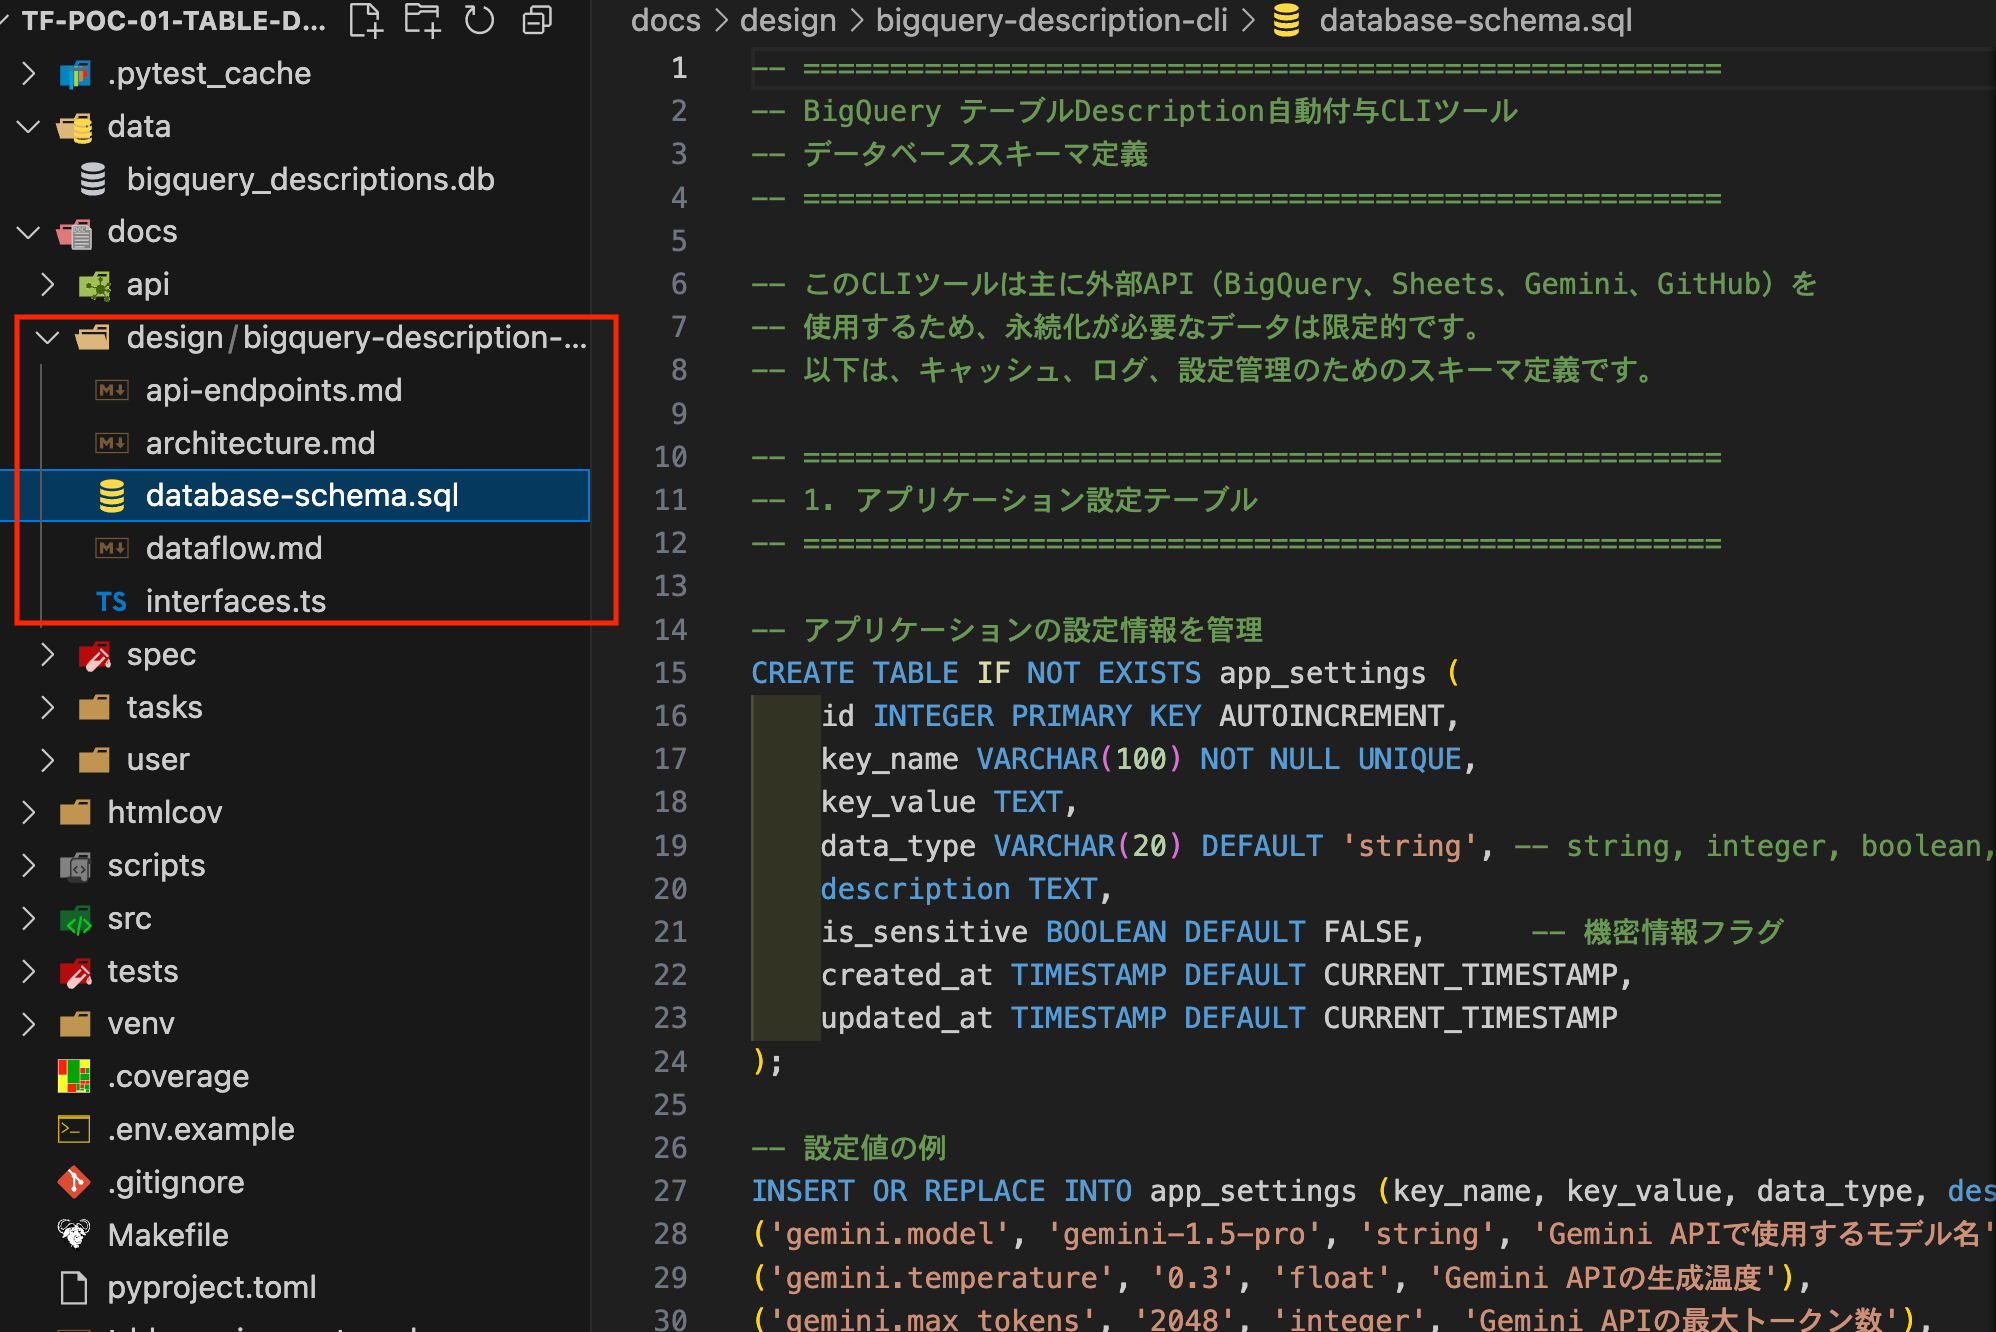Click the markdown icon beside dataflow.md

[112, 548]
